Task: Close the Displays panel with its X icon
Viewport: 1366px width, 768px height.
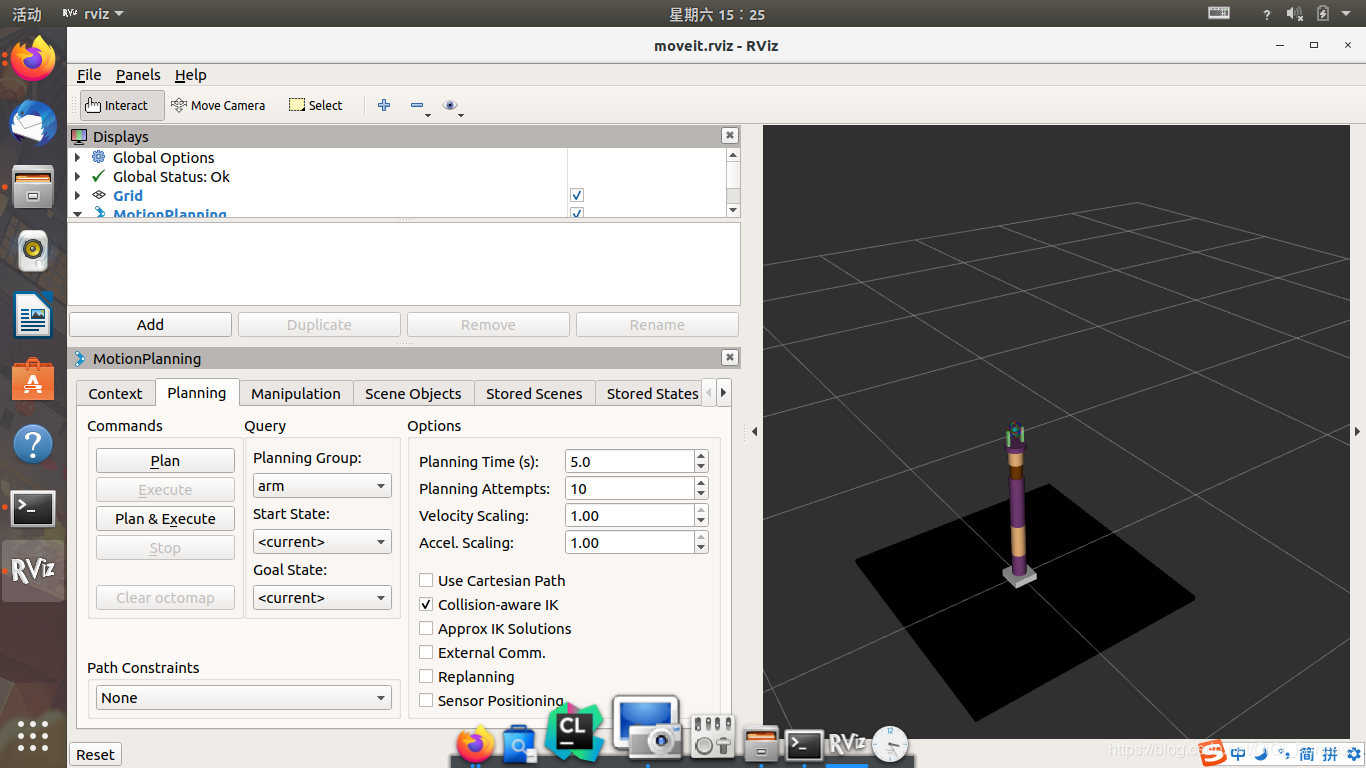Action: click(x=730, y=136)
